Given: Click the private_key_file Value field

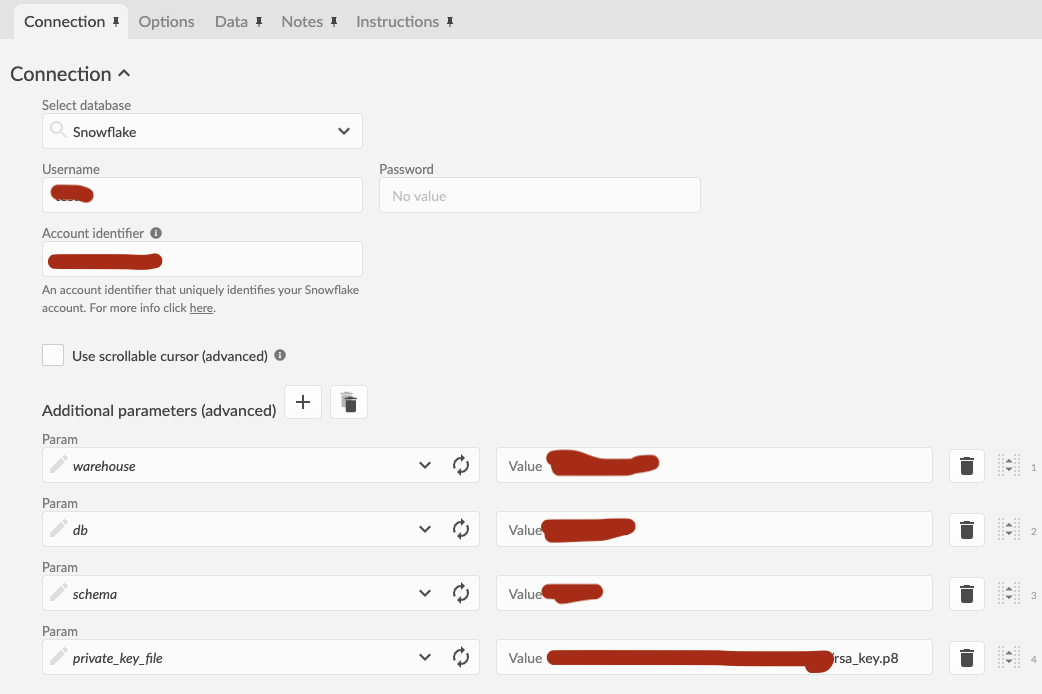Looking at the screenshot, I should (714, 657).
